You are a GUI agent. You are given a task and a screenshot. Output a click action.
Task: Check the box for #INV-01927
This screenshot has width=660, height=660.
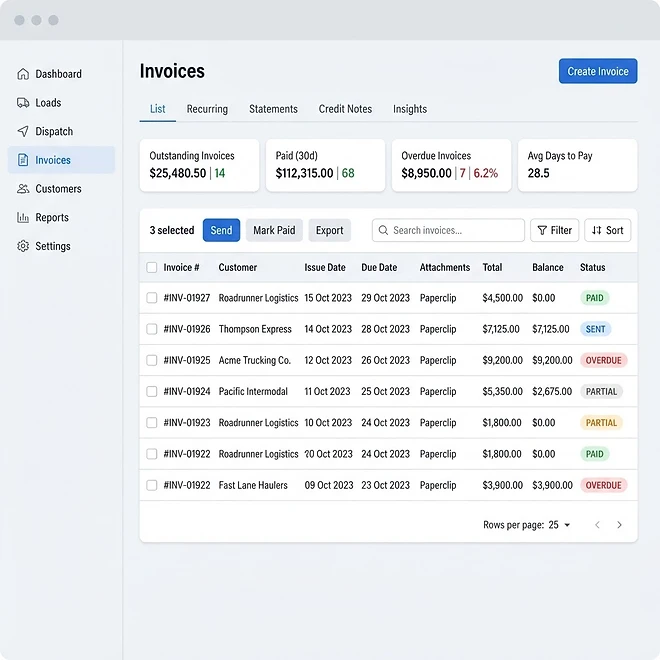152,298
